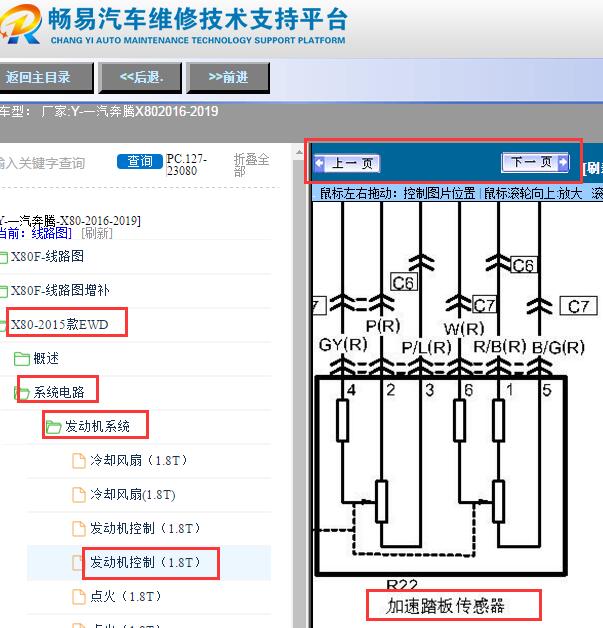This screenshot has height=628, width=603.
Task: Collapse the 发动机系统 node
Action: tap(97, 426)
